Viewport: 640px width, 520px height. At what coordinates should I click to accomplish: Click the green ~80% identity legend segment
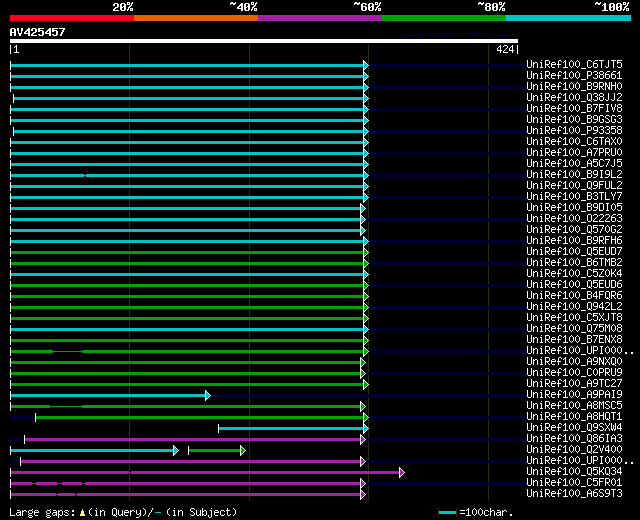point(443,17)
